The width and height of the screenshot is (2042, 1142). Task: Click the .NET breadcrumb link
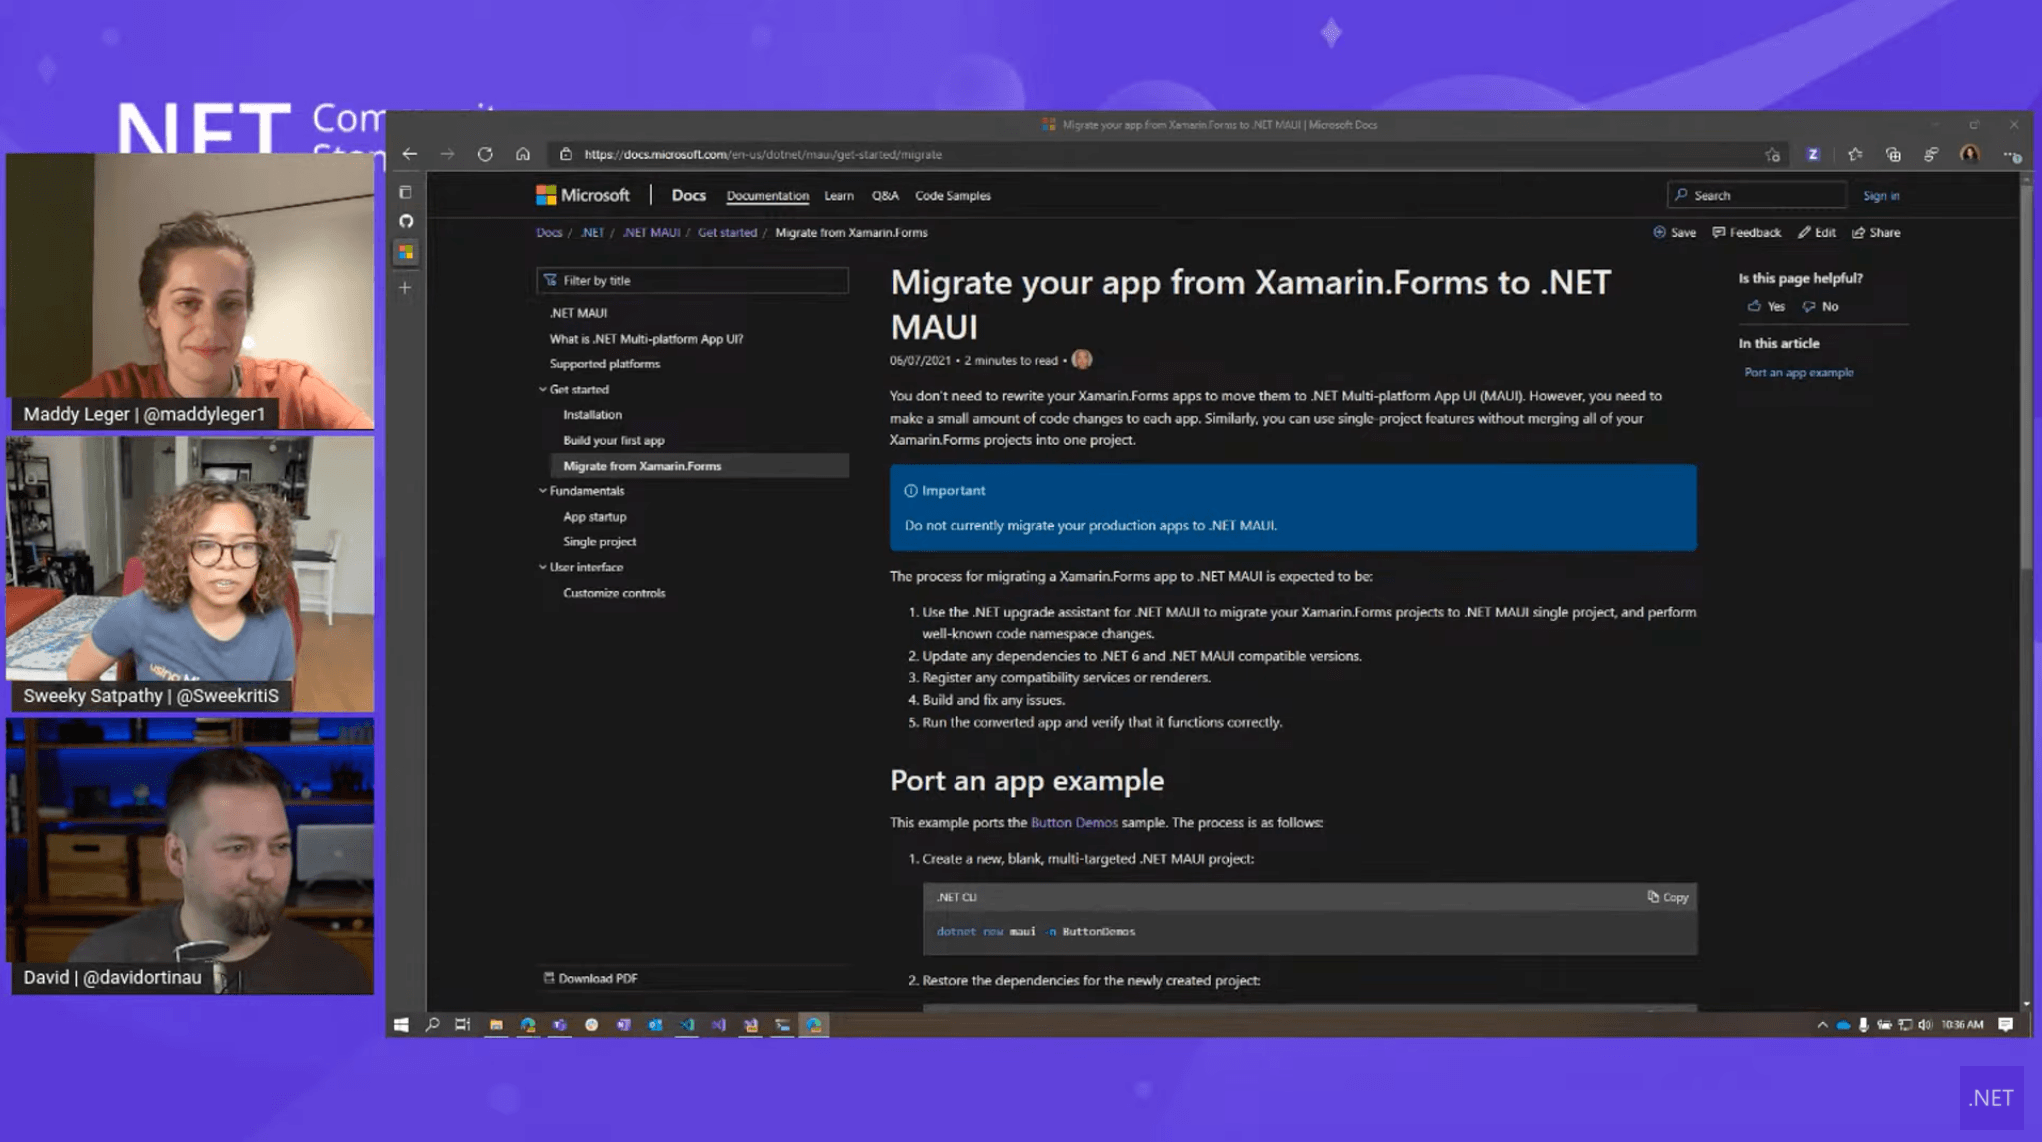pyautogui.click(x=593, y=233)
